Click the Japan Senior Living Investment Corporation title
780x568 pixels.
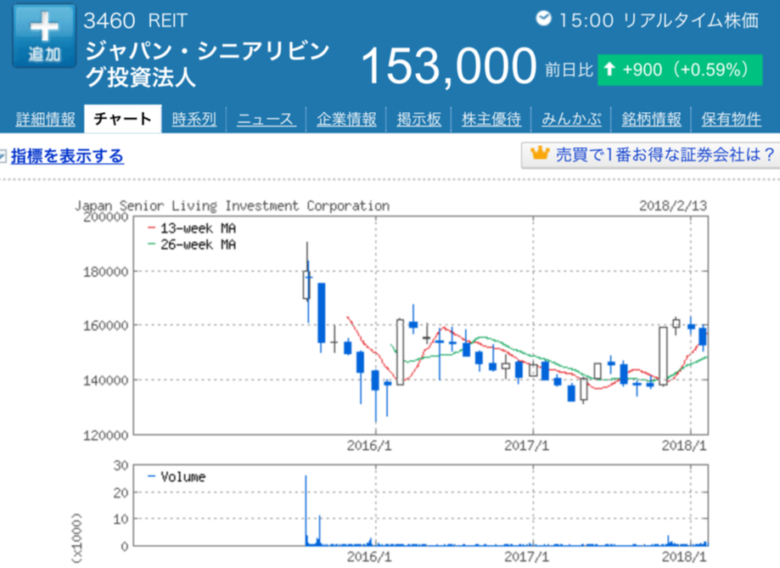coord(232,205)
